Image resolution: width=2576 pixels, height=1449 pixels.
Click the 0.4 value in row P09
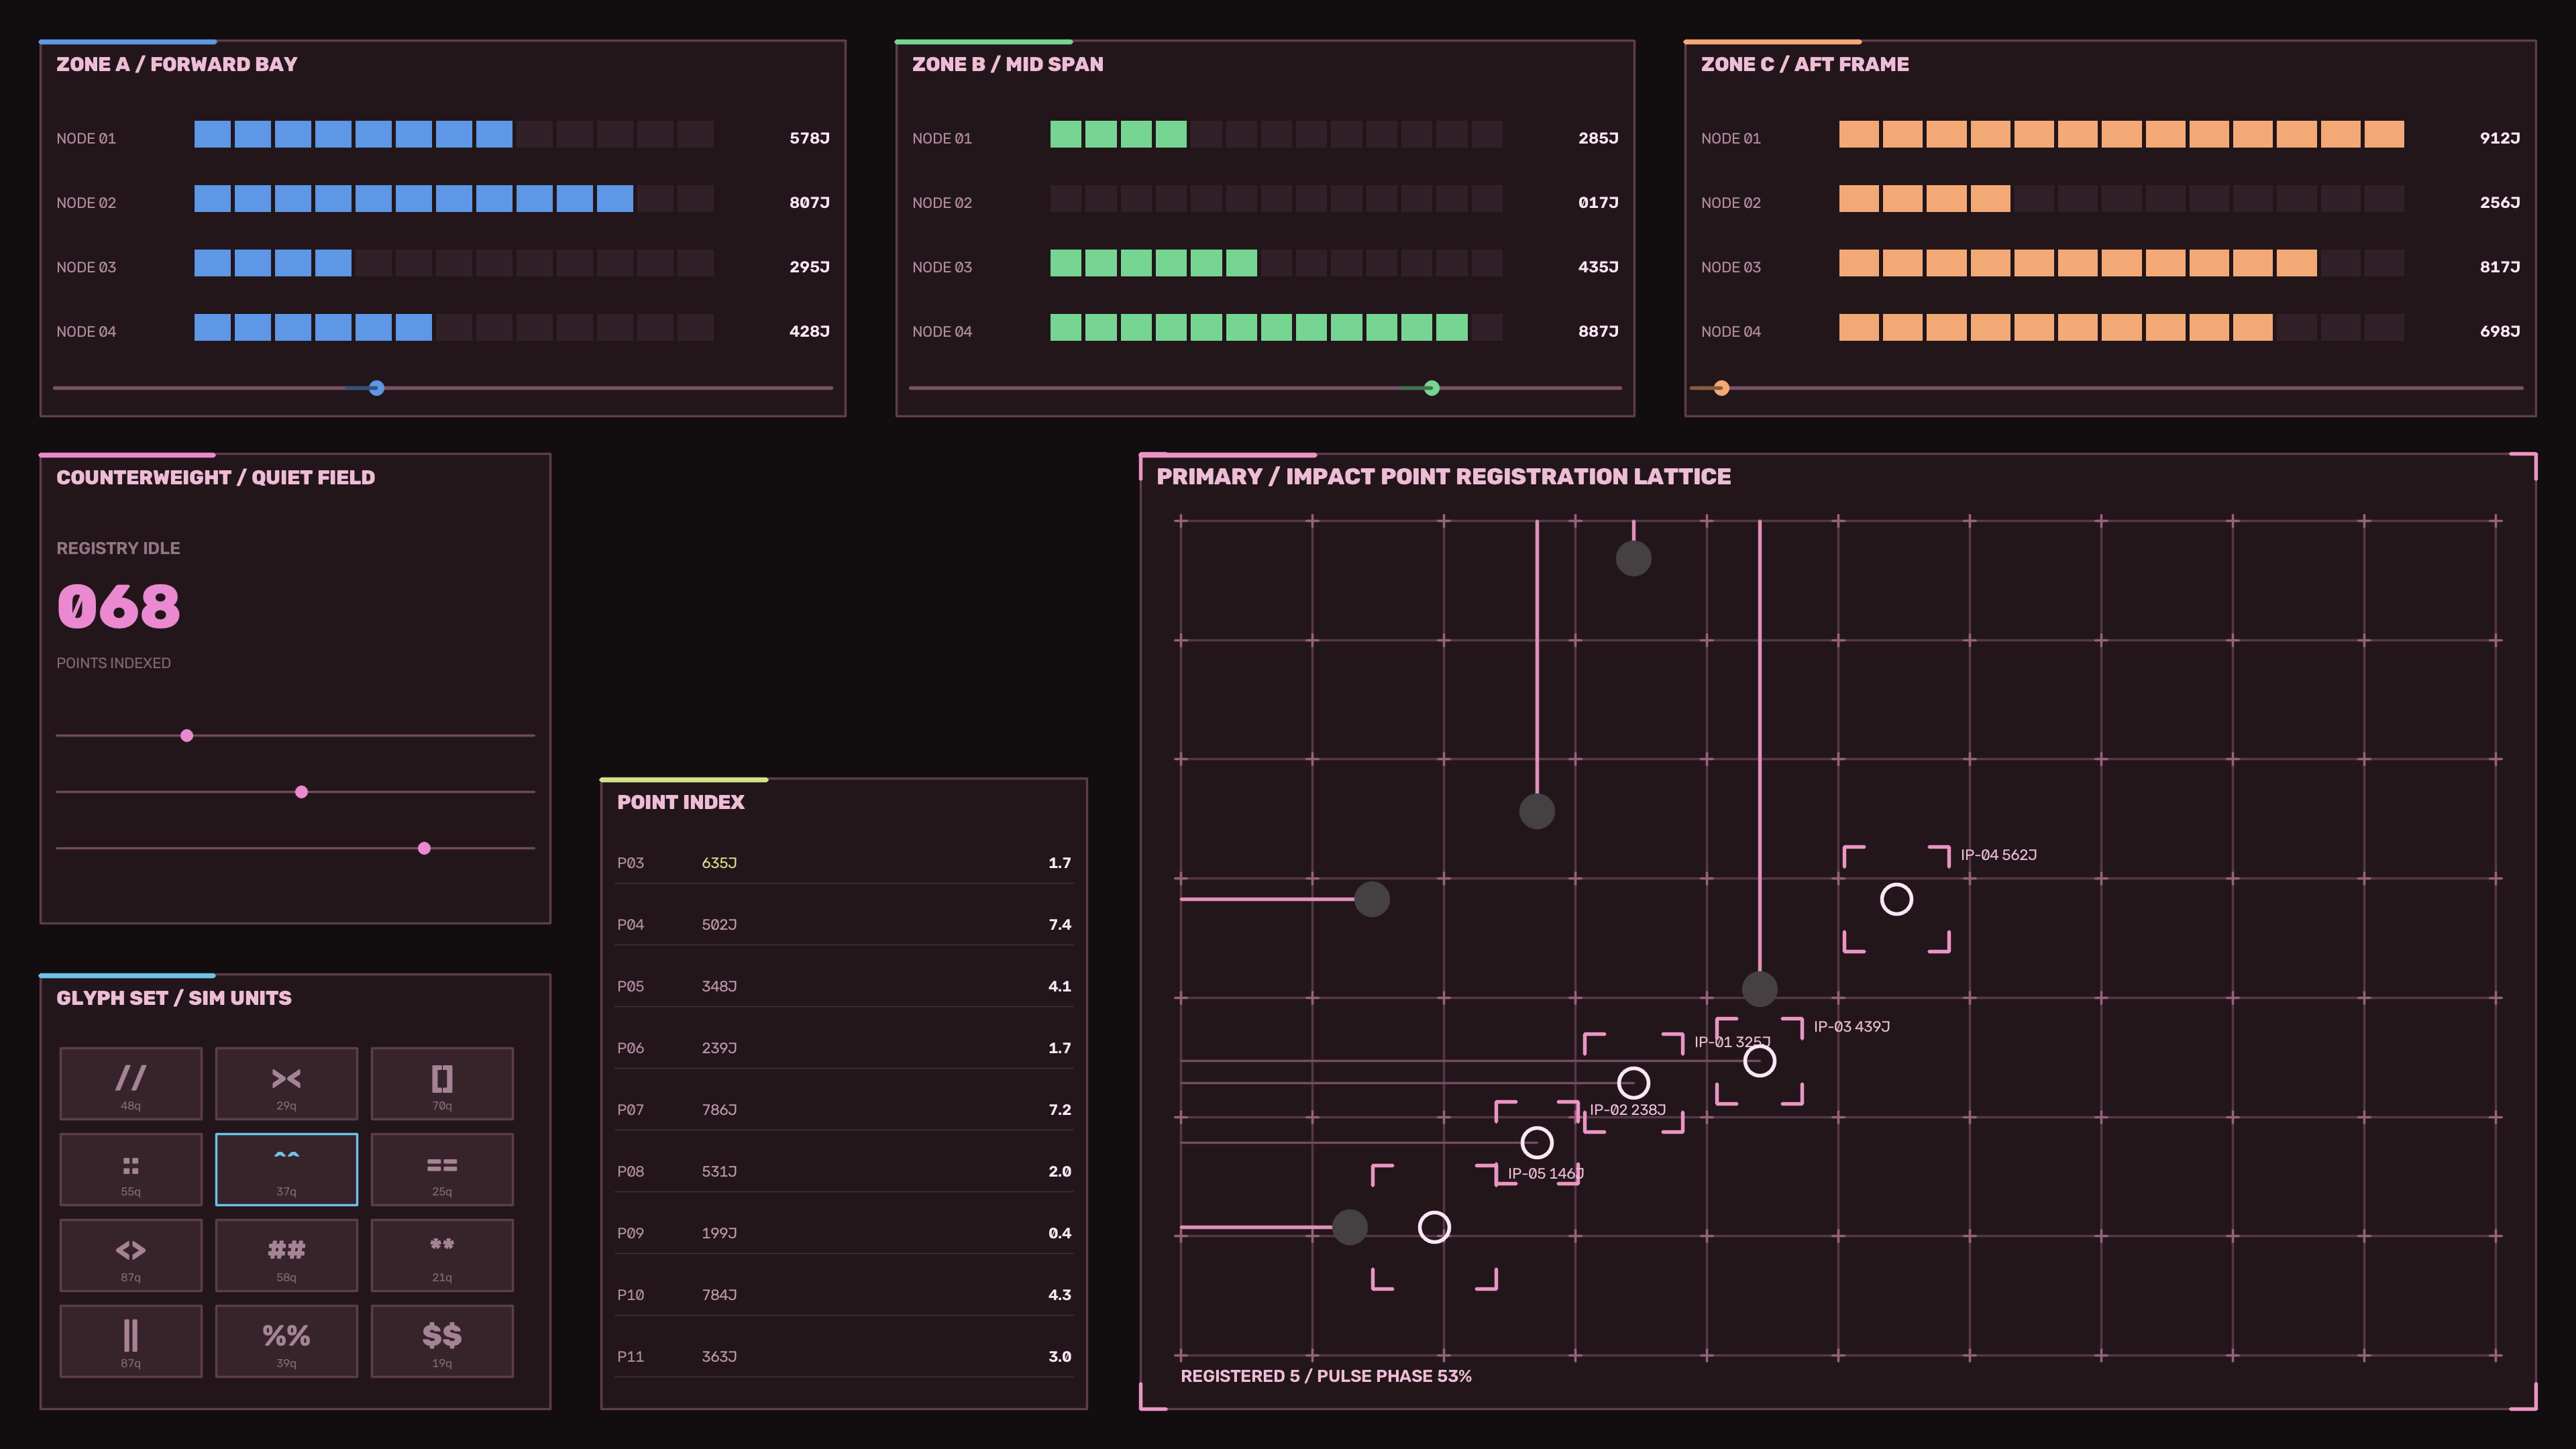pyautogui.click(x=1060, y=1234)
